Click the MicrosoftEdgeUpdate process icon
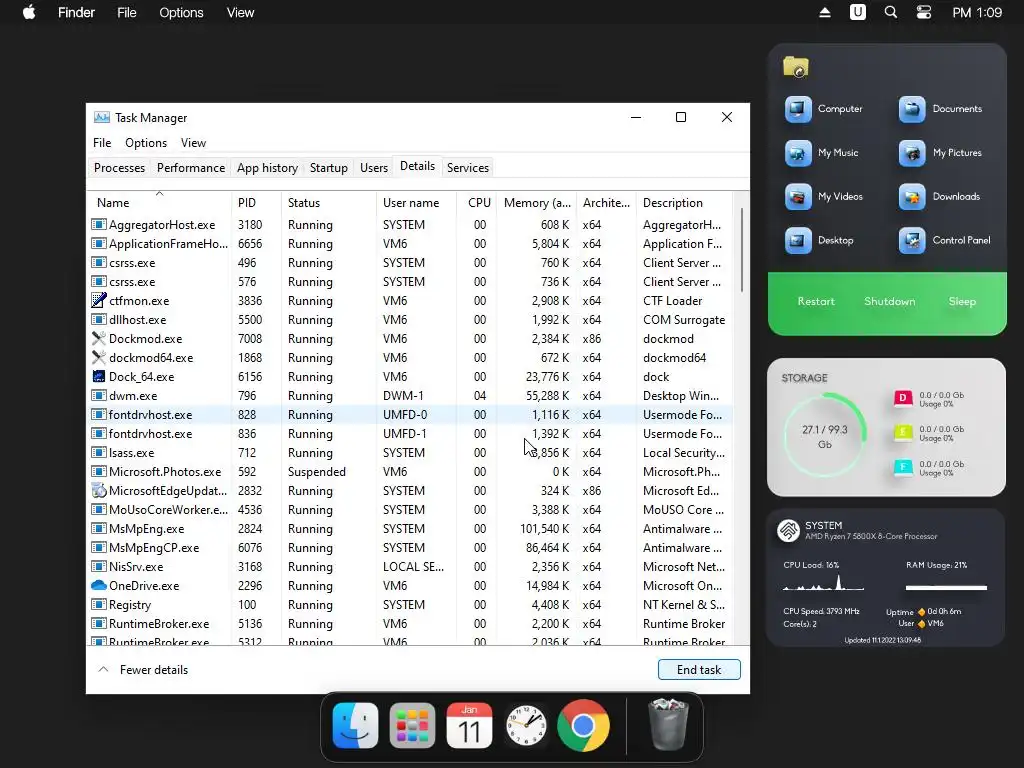This screenshot has height=768, width=1024. (x=99, y=490)
